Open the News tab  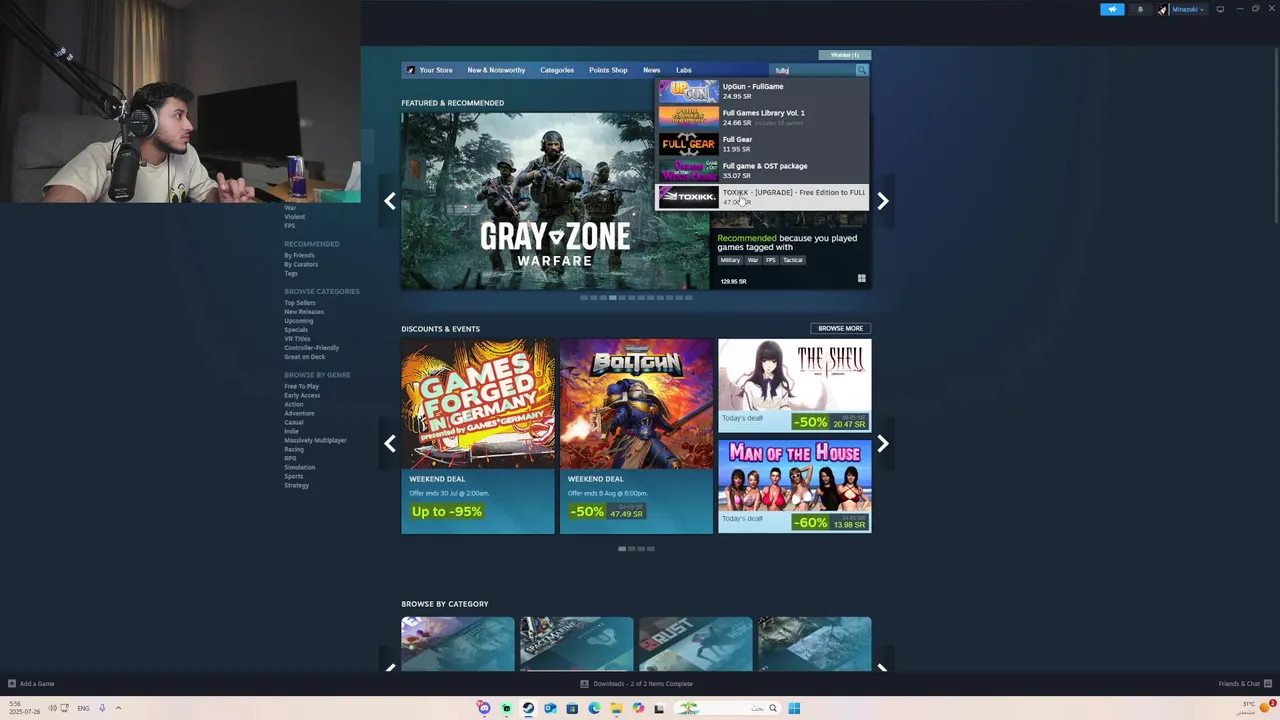pyautogui.click(x=651, y=70)
